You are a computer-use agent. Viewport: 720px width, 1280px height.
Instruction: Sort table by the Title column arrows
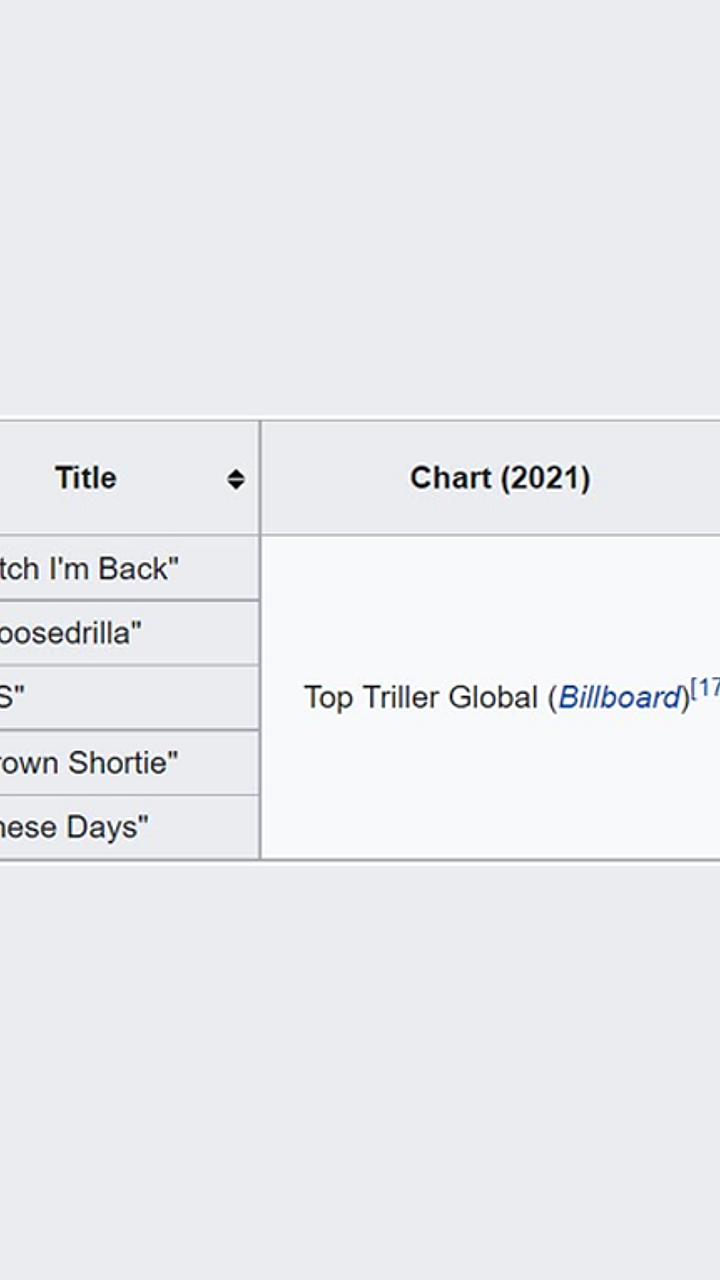pos(236,479)
